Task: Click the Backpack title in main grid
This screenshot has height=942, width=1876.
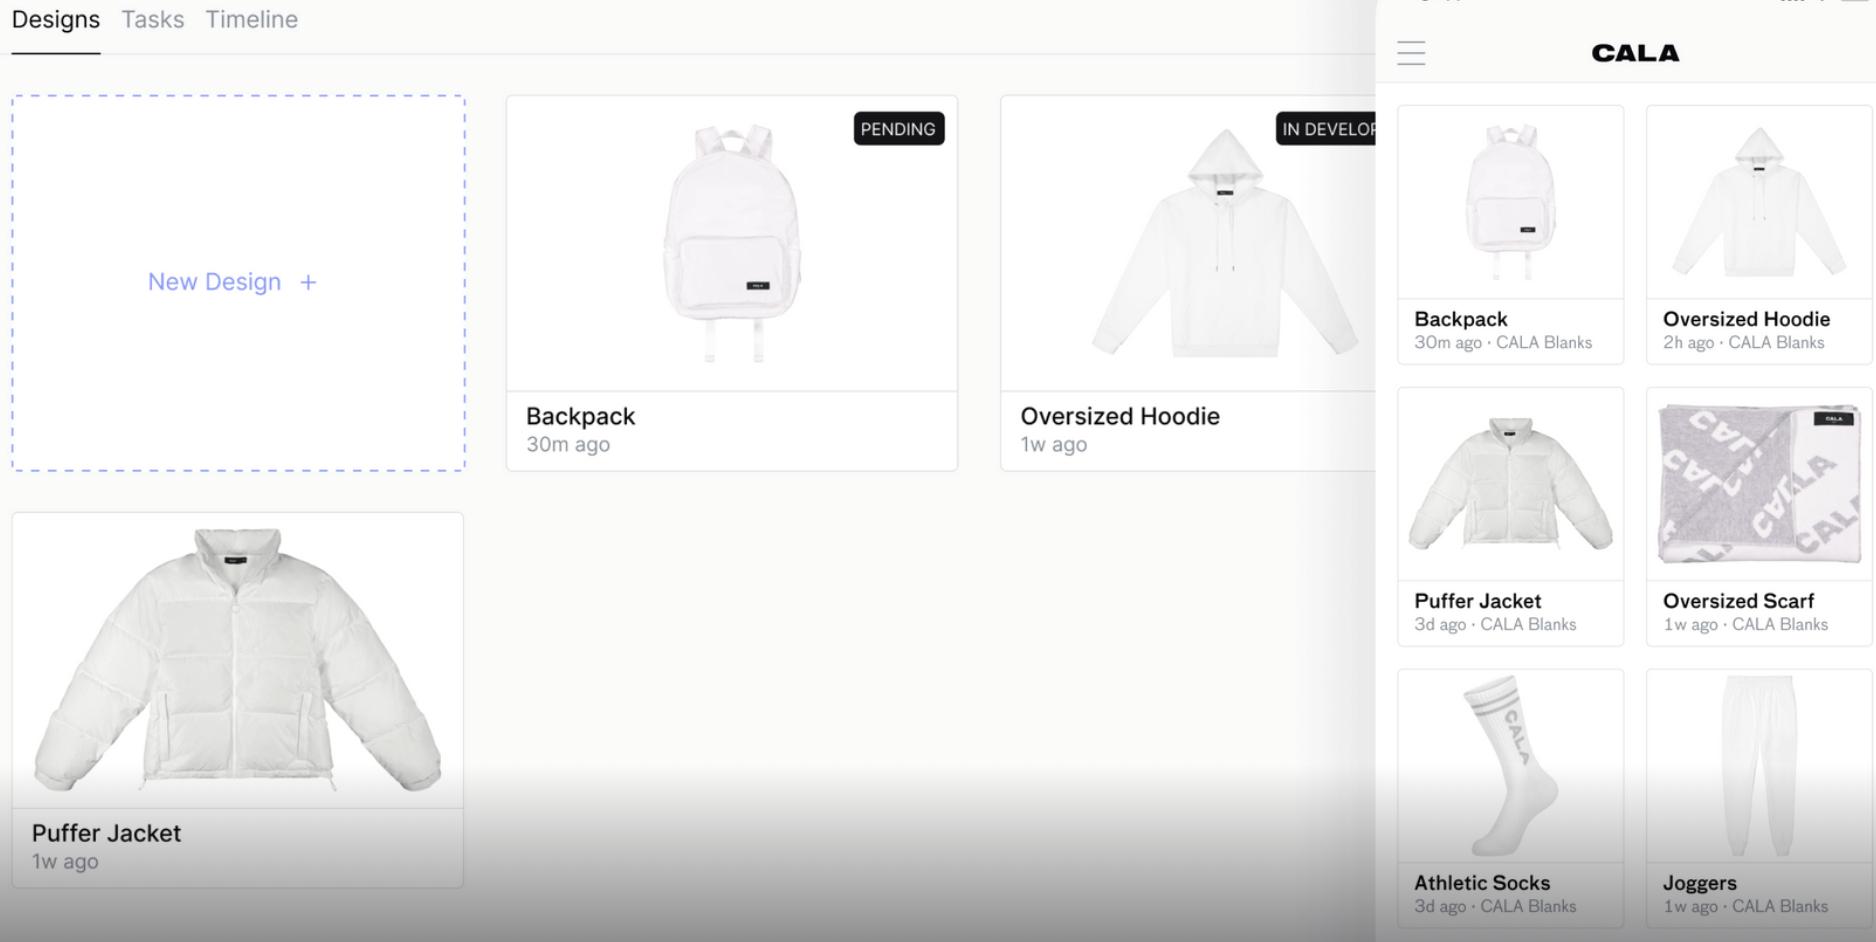Action: (x=580, y=416)
